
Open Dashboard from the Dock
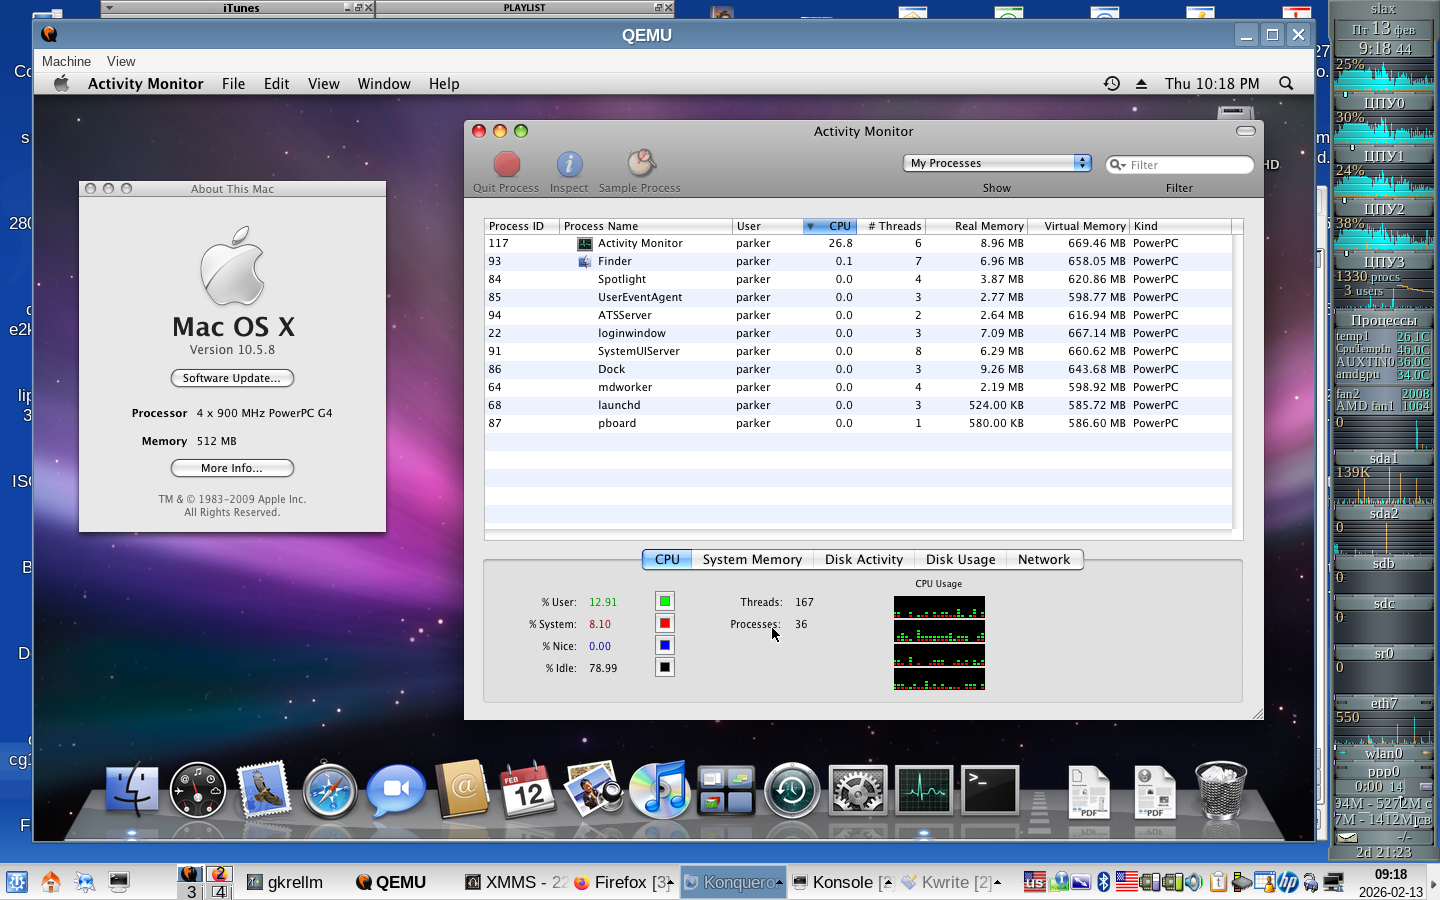pyautogui.click(x=198, y=790)
